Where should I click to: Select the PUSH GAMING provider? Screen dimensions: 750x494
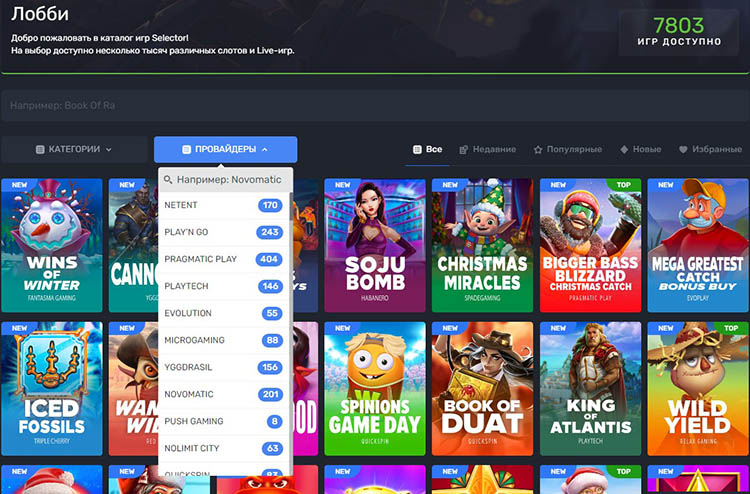click(223, 421)
